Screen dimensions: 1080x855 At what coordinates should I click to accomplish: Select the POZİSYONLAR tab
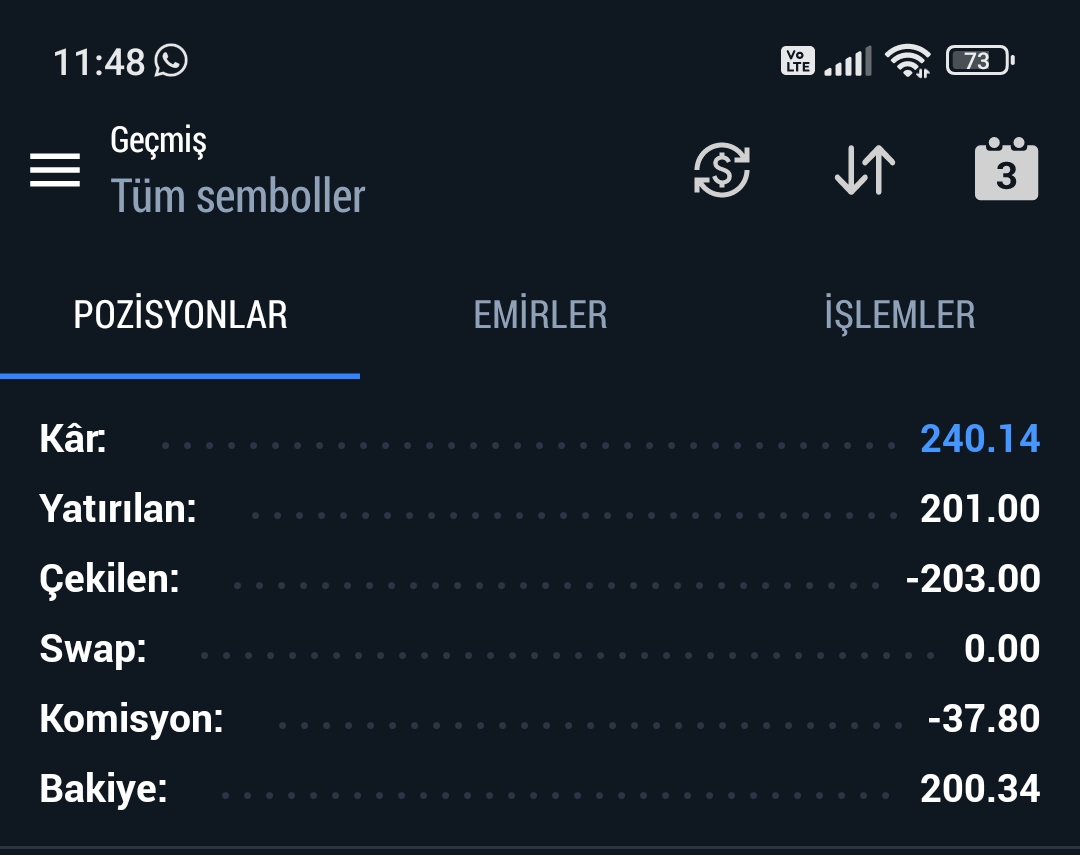point(180,315)
